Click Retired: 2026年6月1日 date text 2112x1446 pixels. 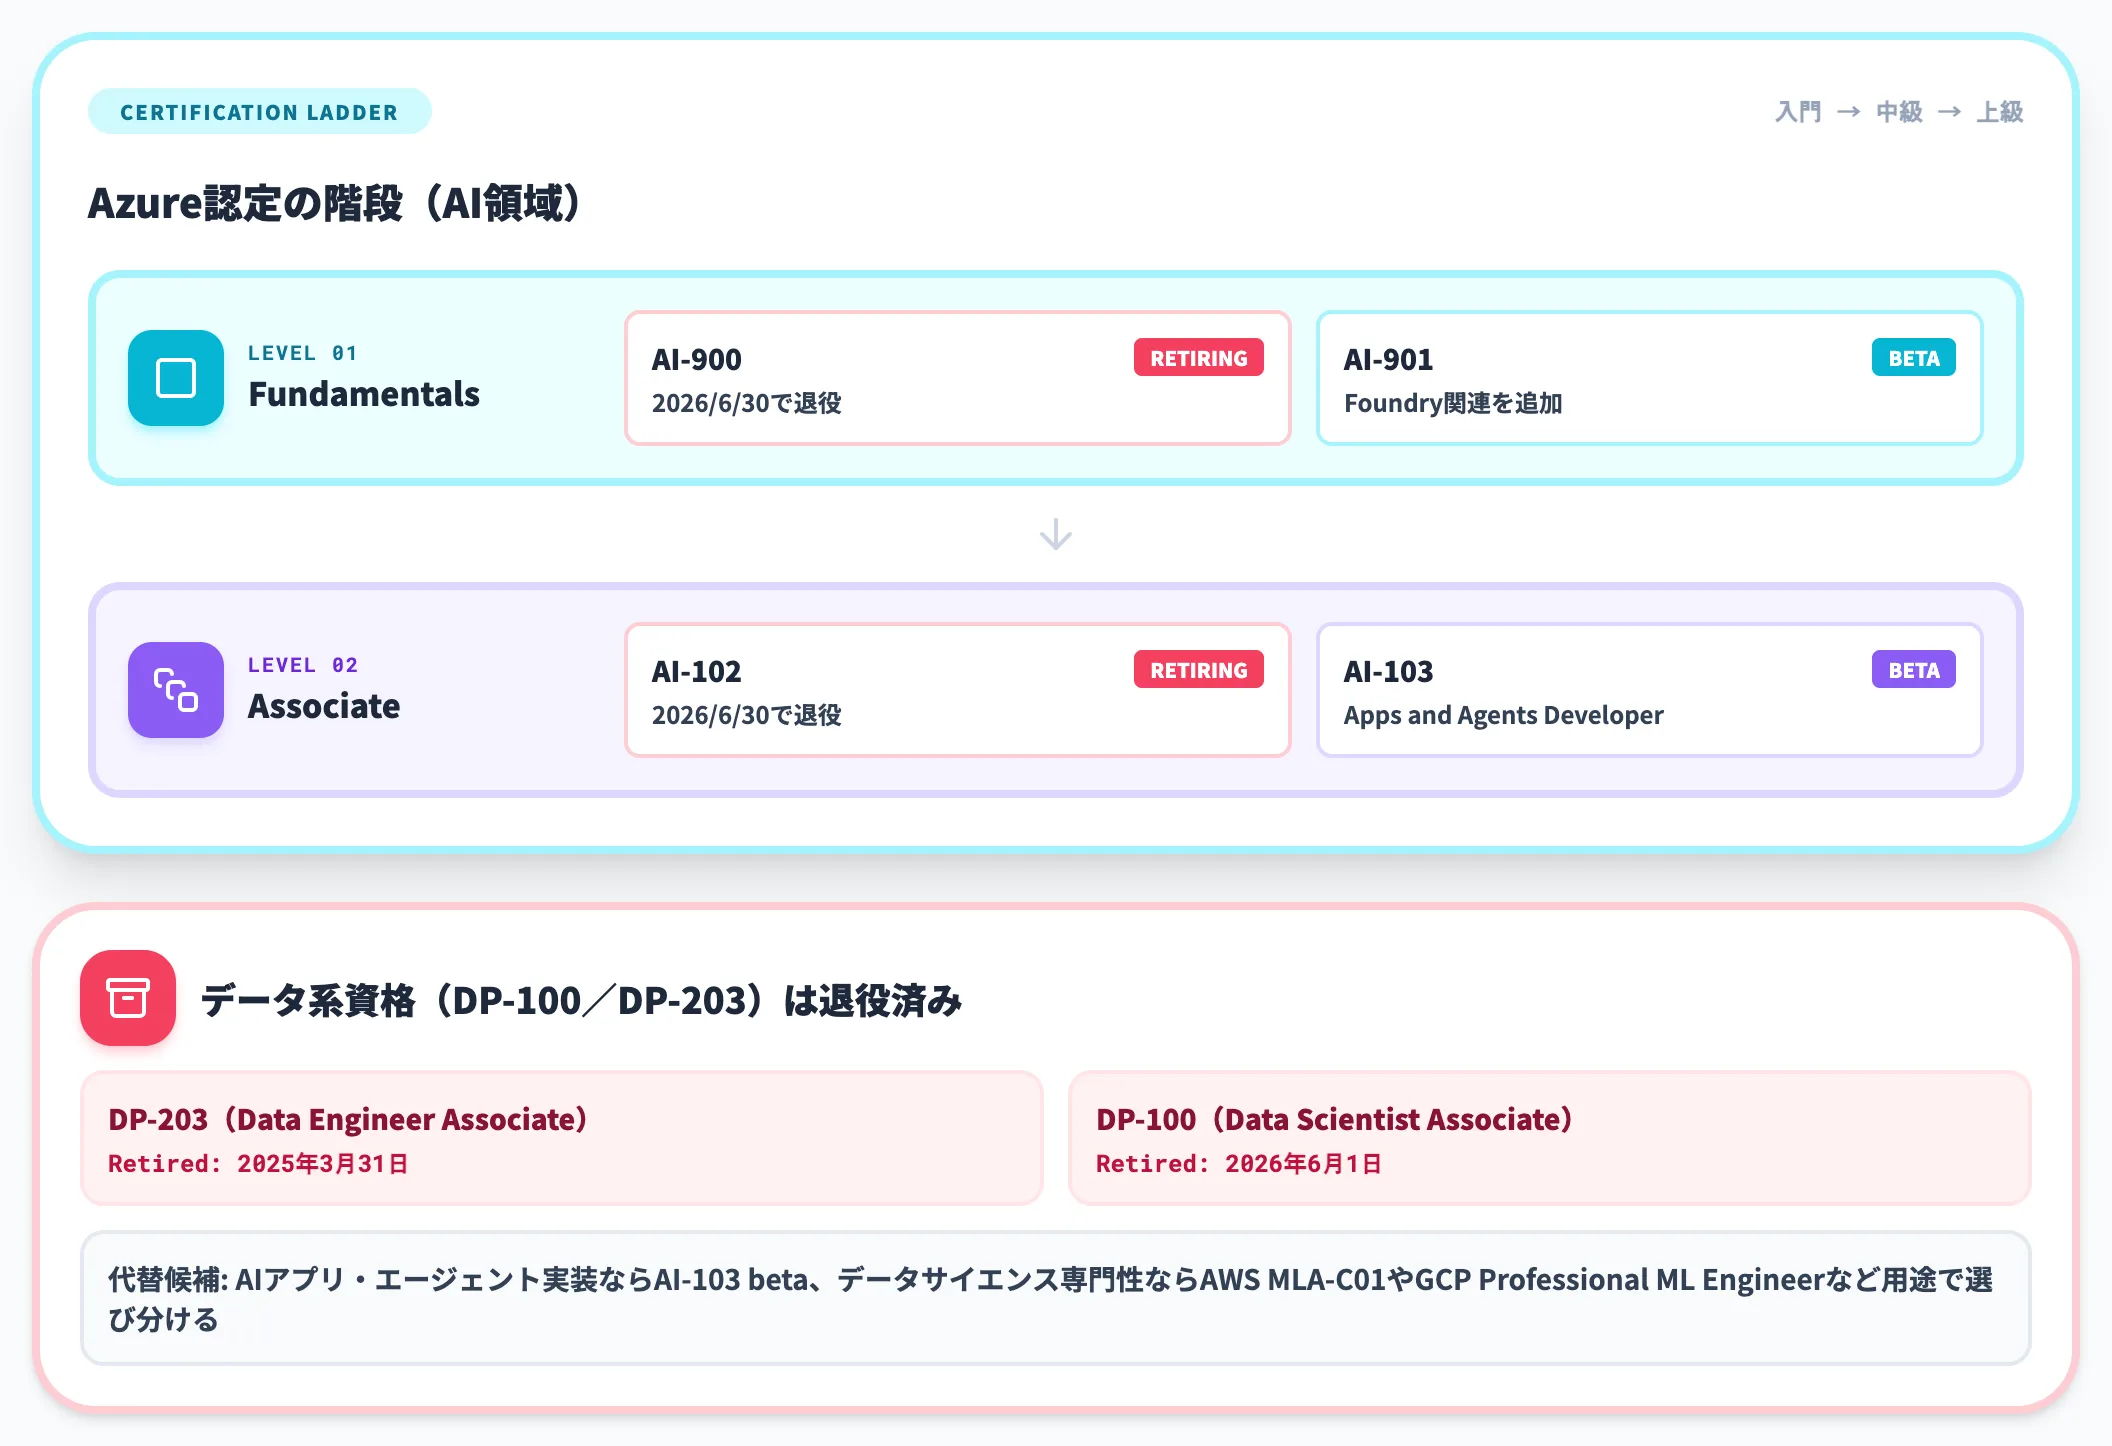(1239, 1164)
